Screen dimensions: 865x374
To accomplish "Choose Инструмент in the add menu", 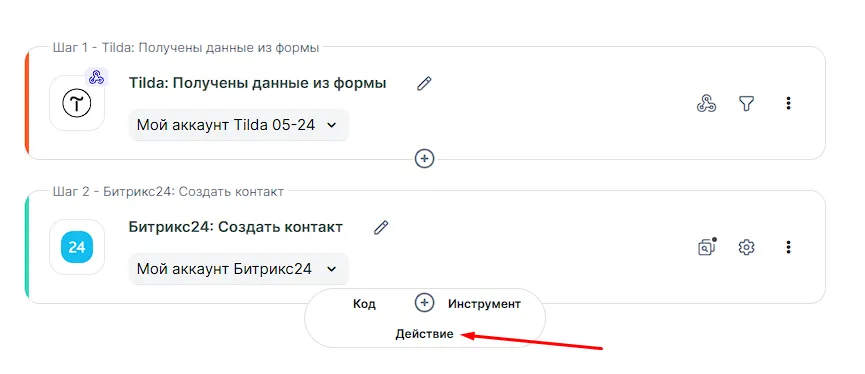I will [484, 304].
